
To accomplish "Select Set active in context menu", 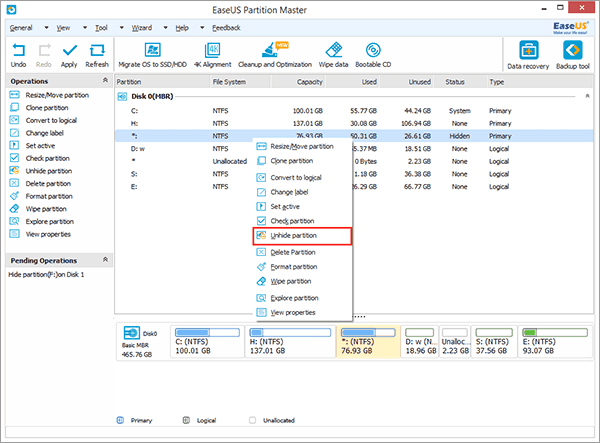I will point(302,207).
